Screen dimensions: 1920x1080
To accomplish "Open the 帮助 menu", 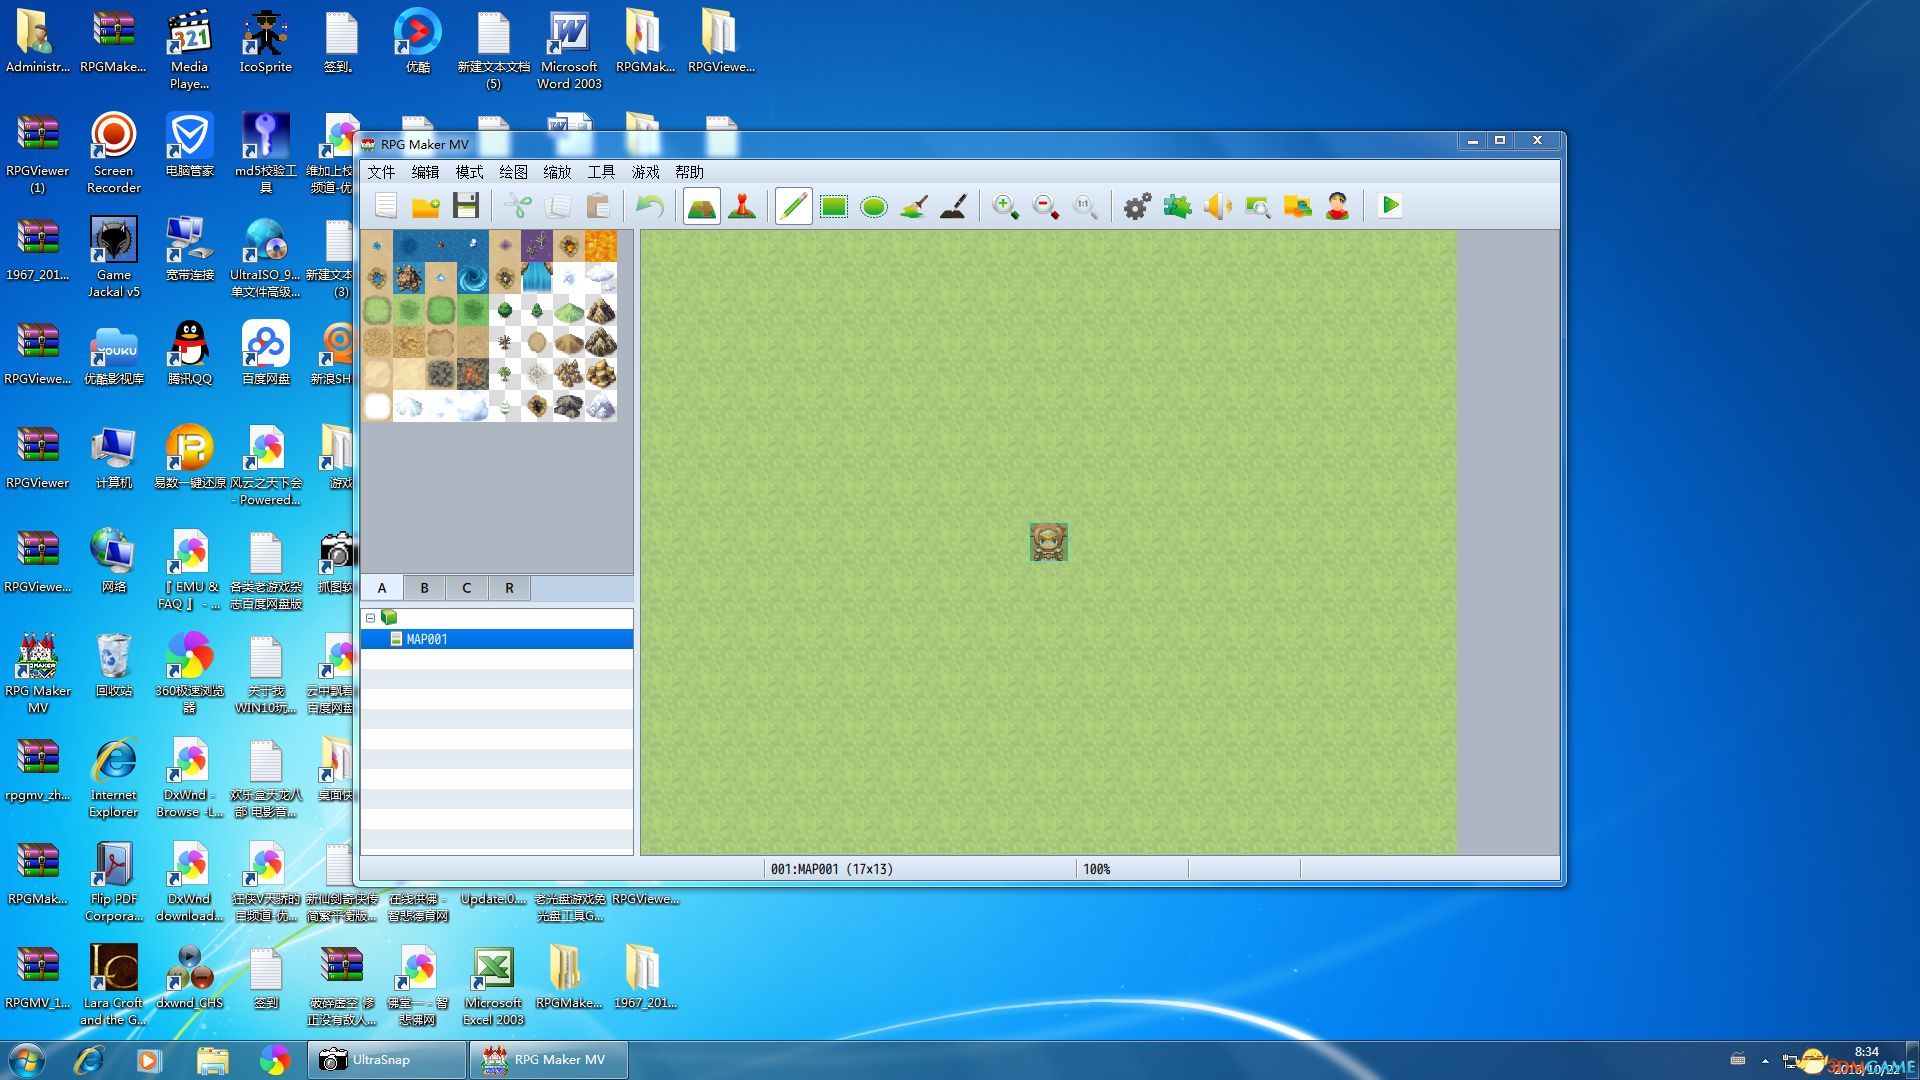I will pyautogui.click(x=689, y=172).
